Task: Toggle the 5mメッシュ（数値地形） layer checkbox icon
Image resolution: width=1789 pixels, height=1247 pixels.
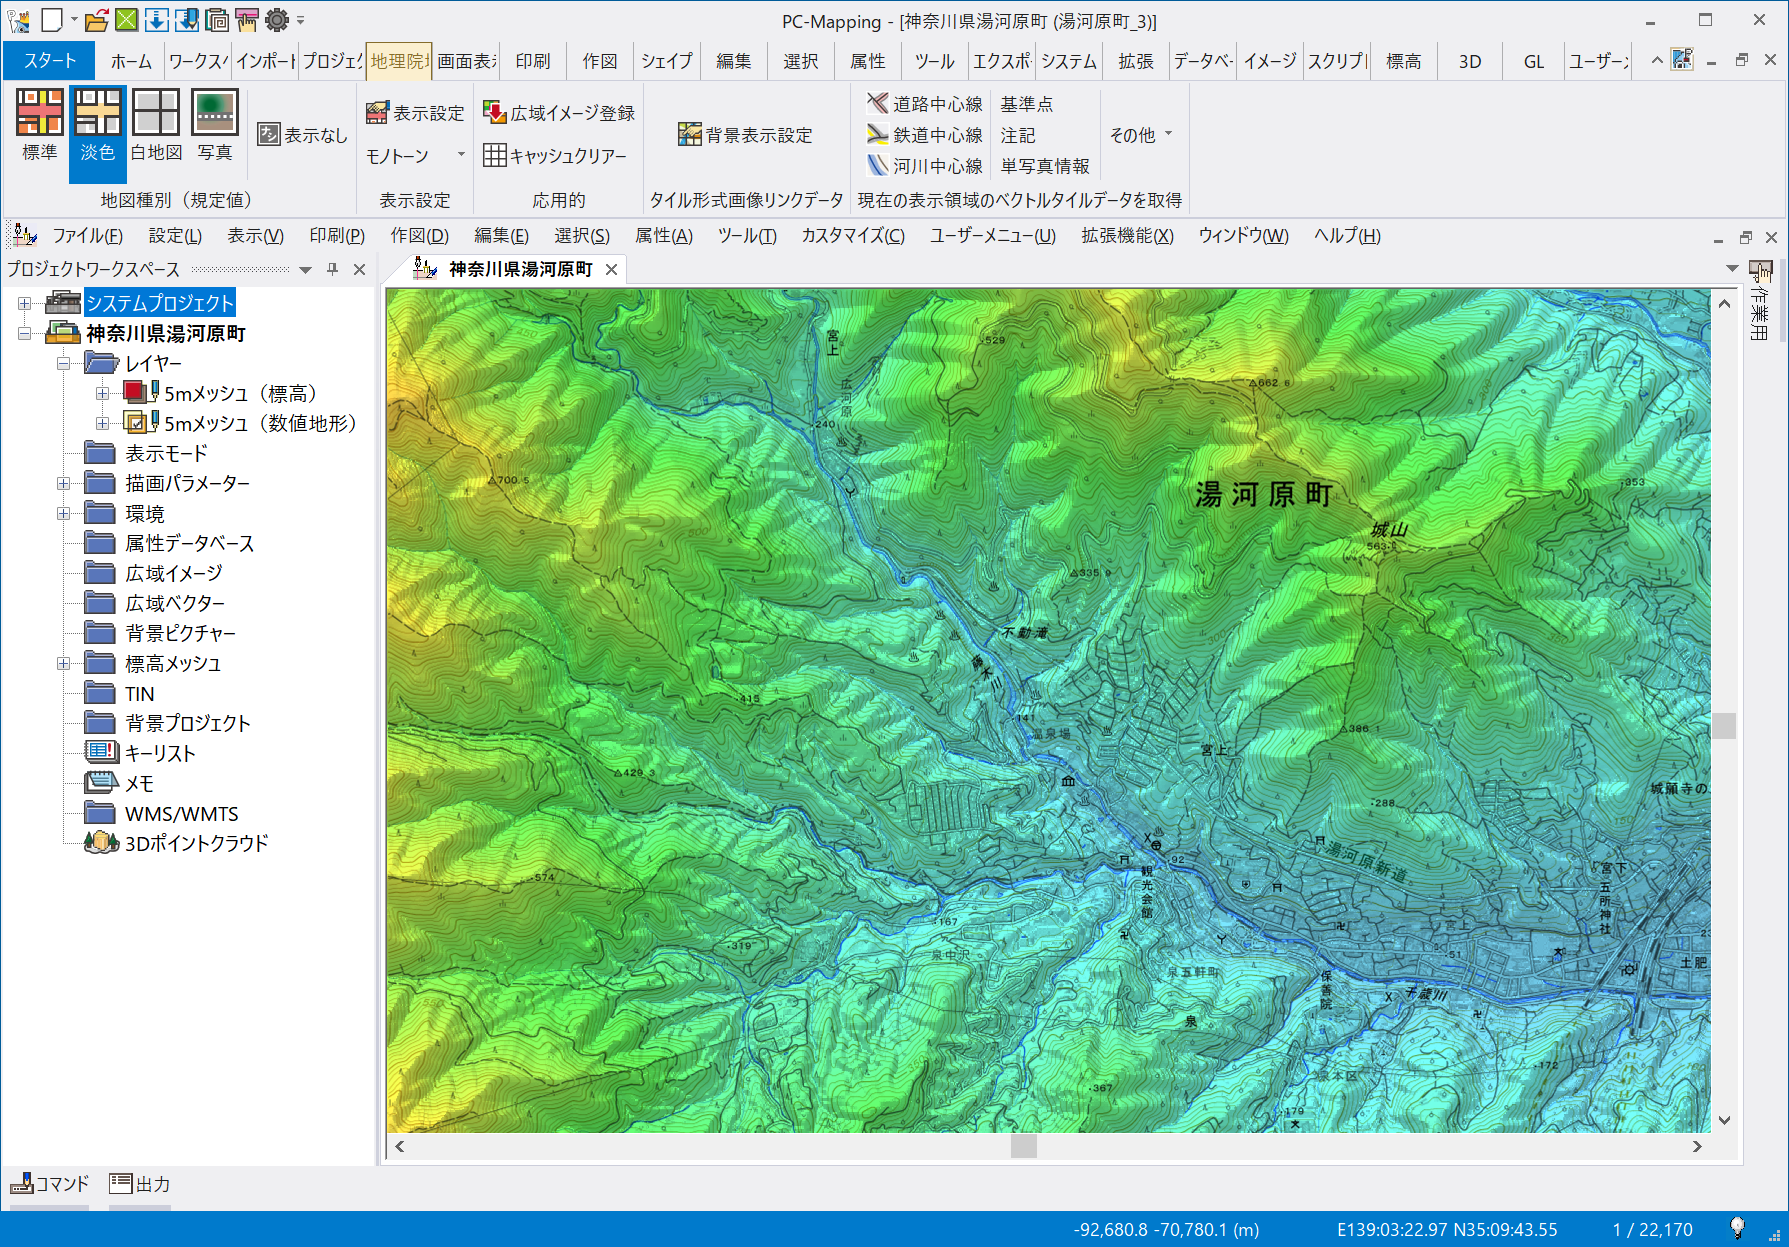Action: 136,423
